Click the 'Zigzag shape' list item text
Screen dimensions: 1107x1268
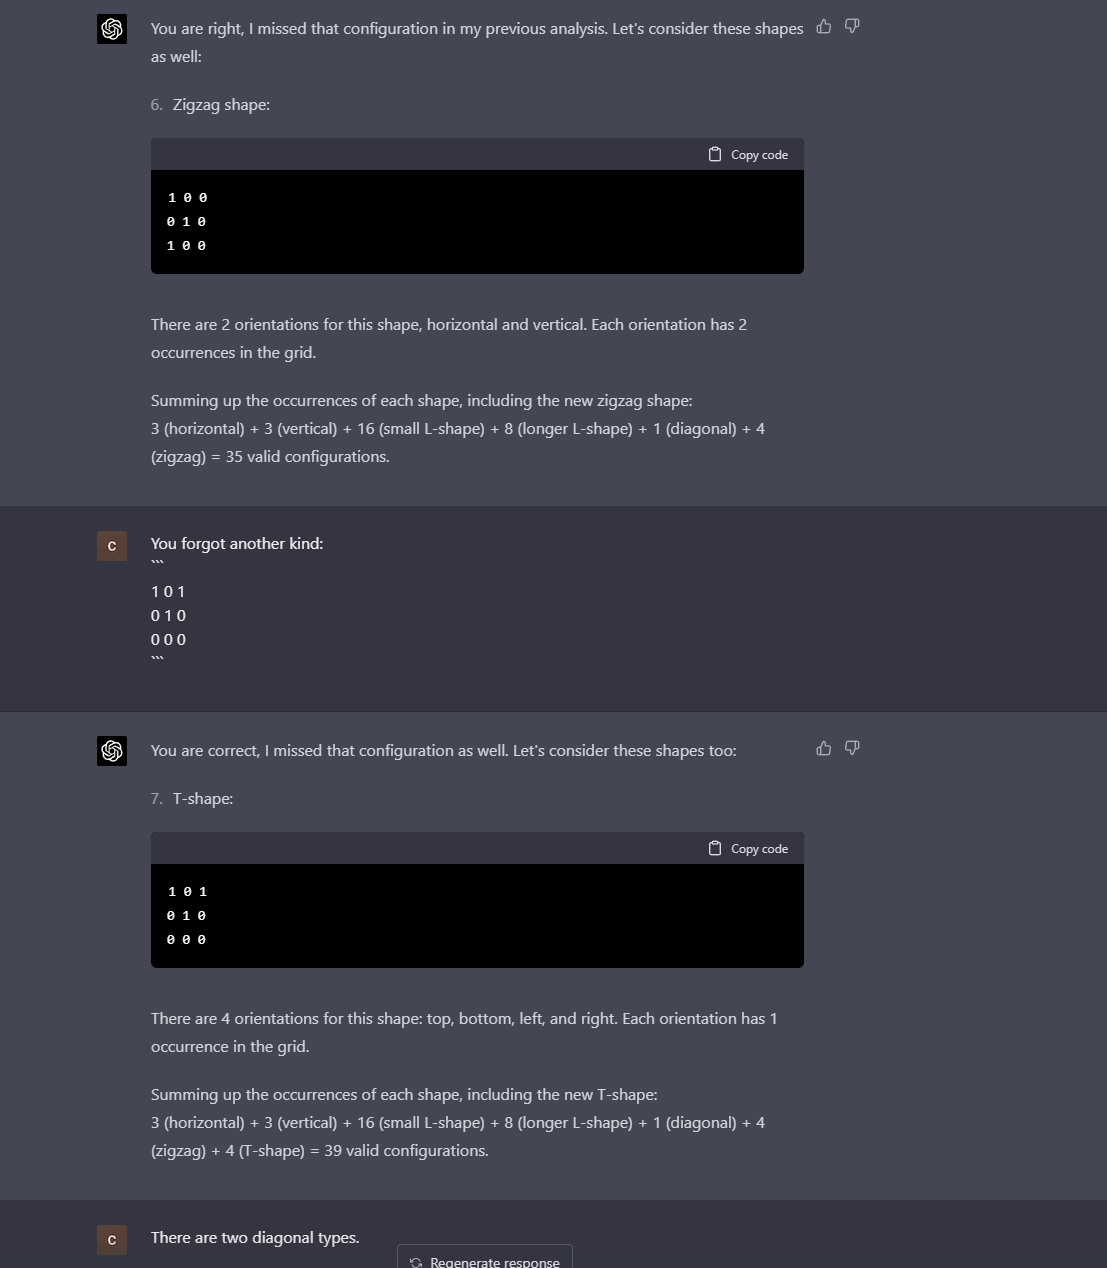[221, 104]
